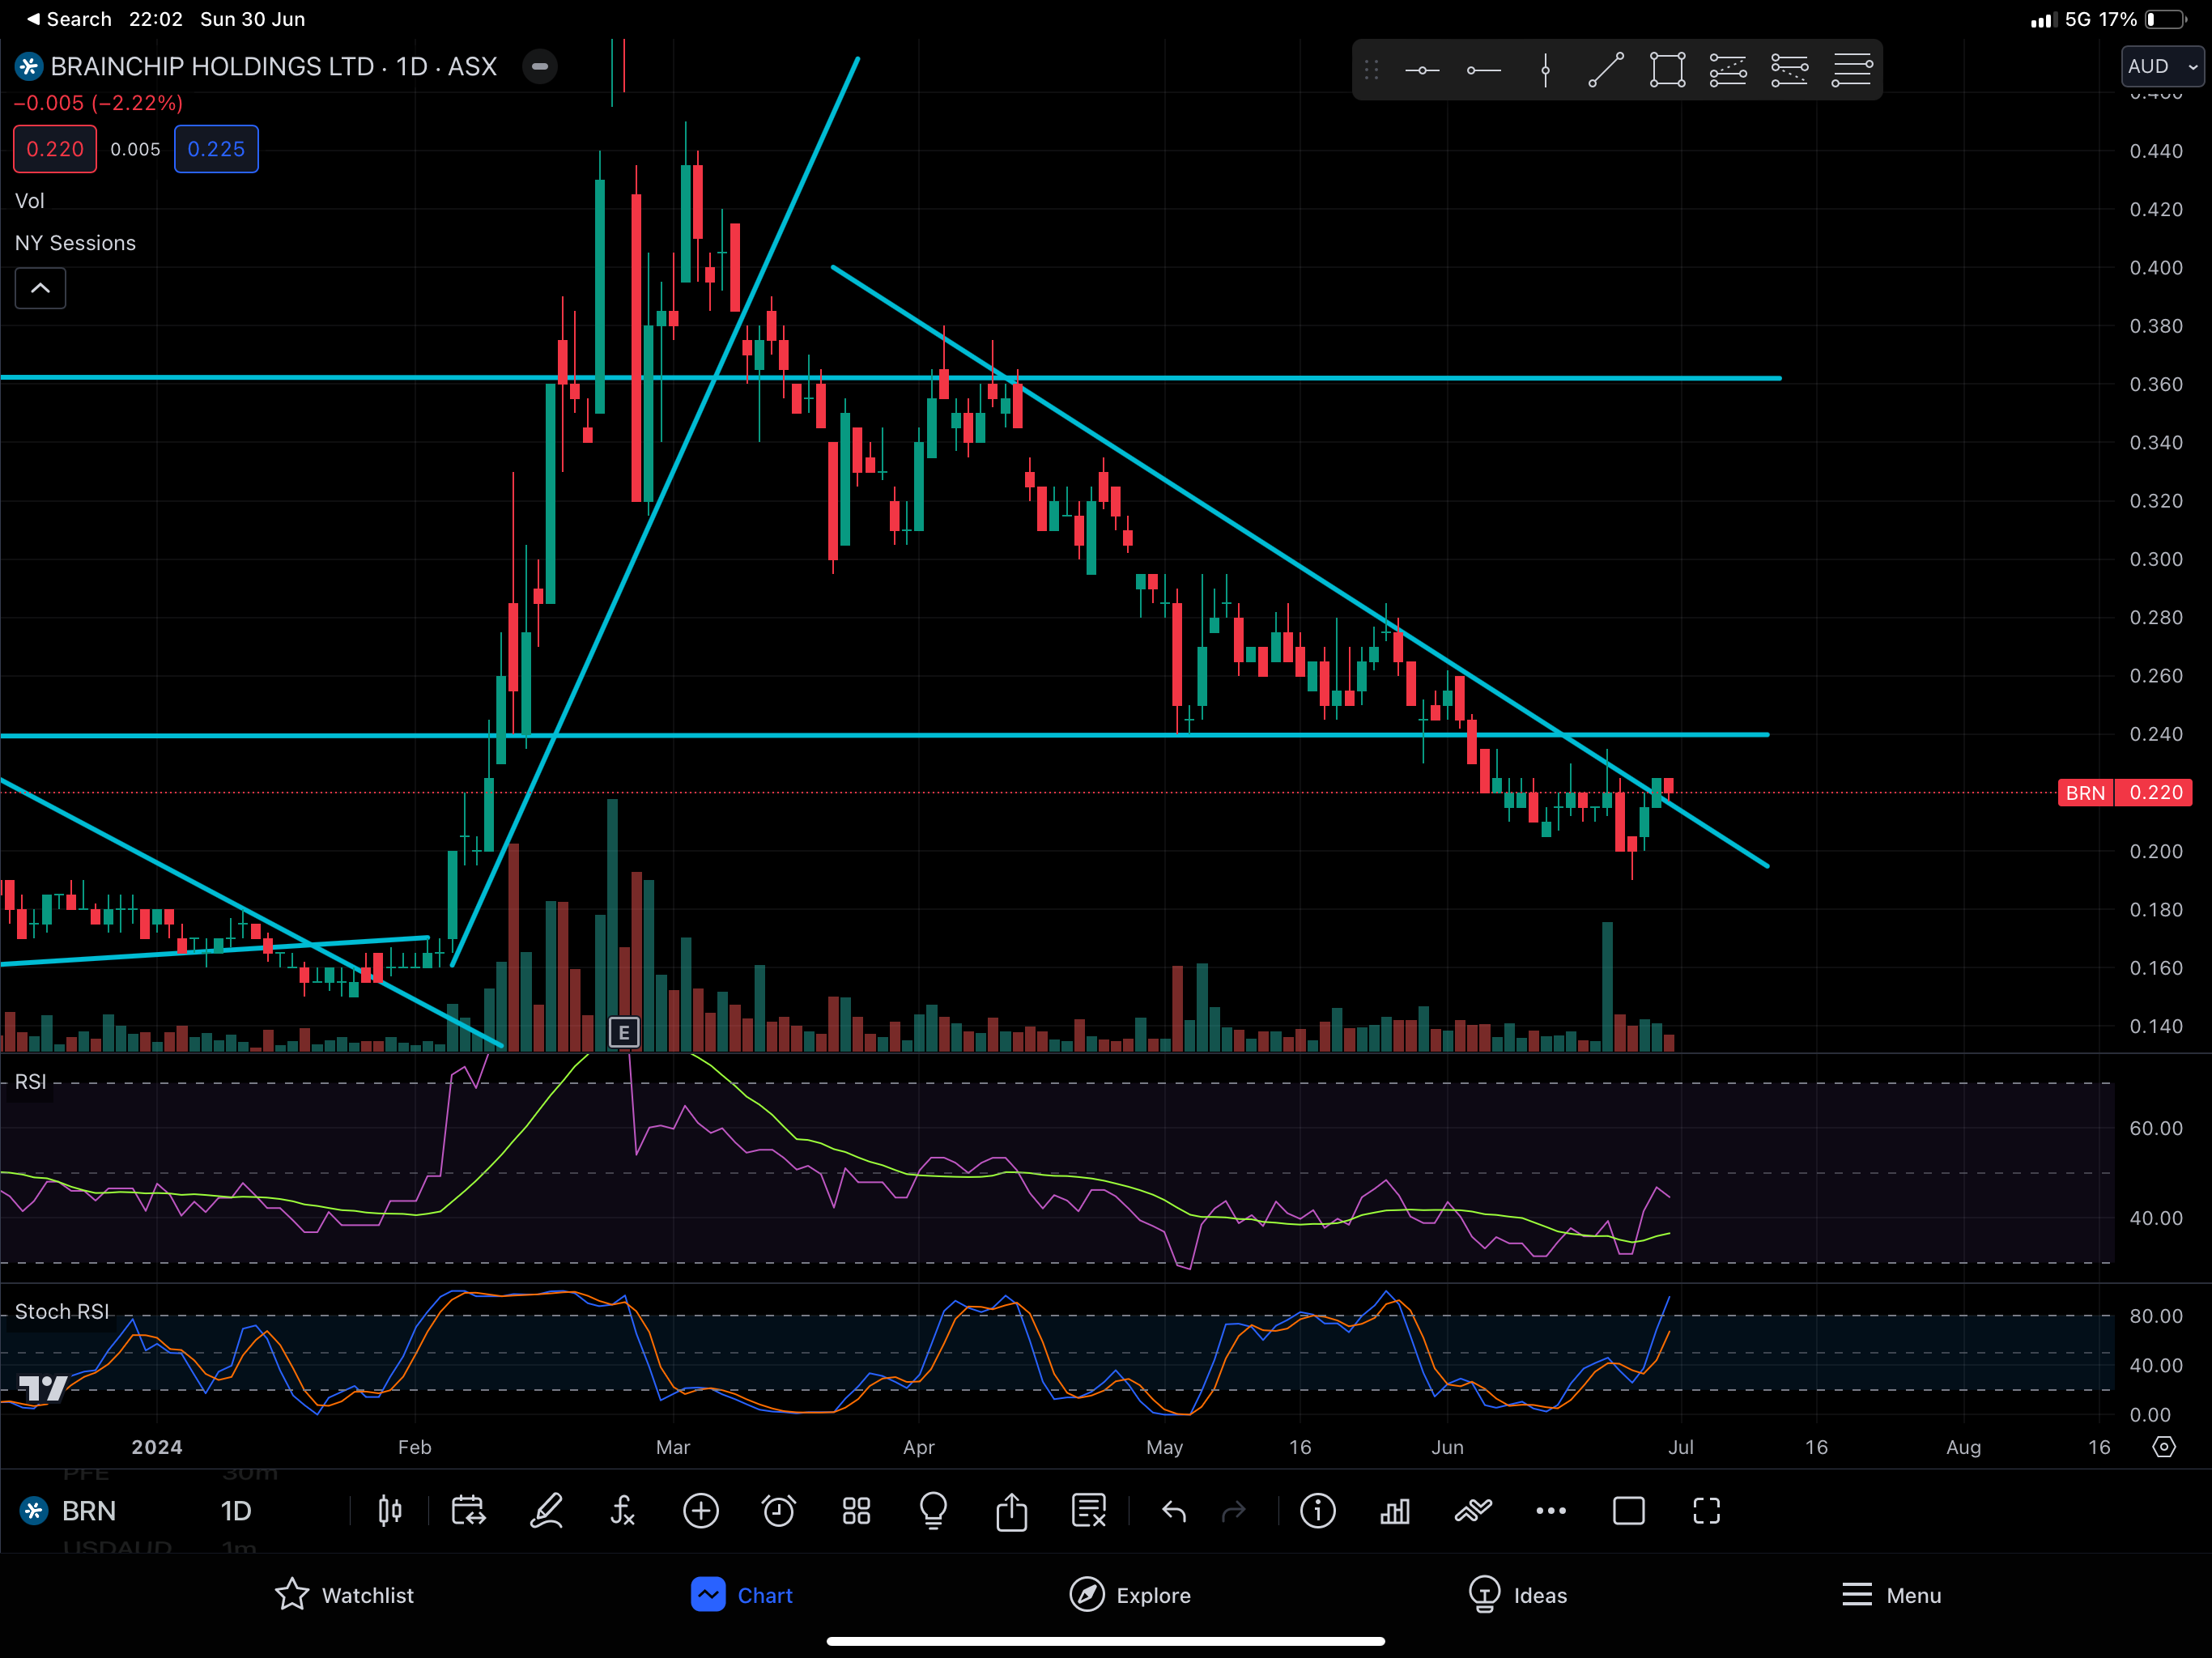Add symbol with plus circle icon
Image resolution: width=2212 pixels, height=1658 pixels.
coord(701,1510)
